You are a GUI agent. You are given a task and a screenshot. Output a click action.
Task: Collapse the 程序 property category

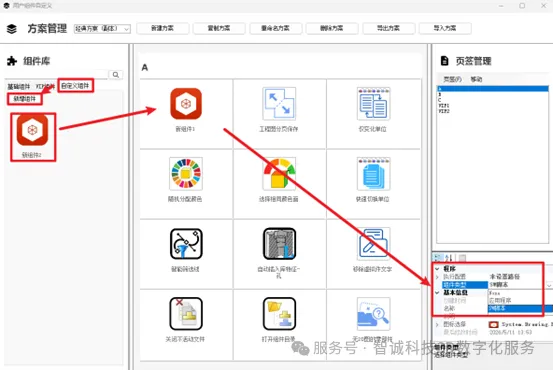click(x=437, y=269)
